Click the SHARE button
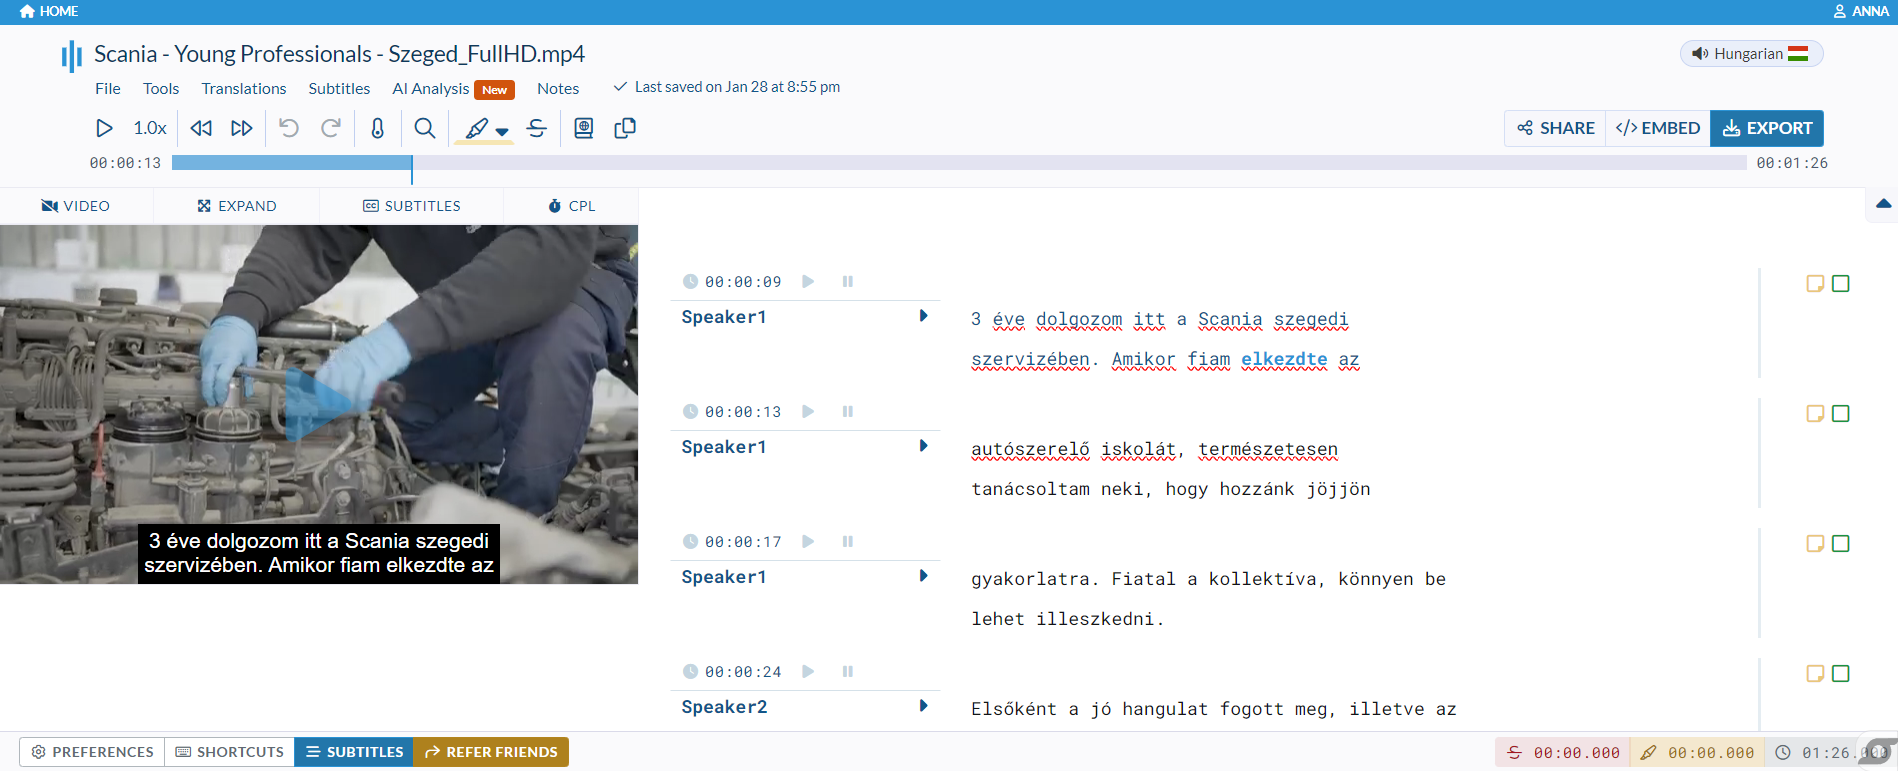Viewport: 1898px width, 771px height. (1555, 128)
